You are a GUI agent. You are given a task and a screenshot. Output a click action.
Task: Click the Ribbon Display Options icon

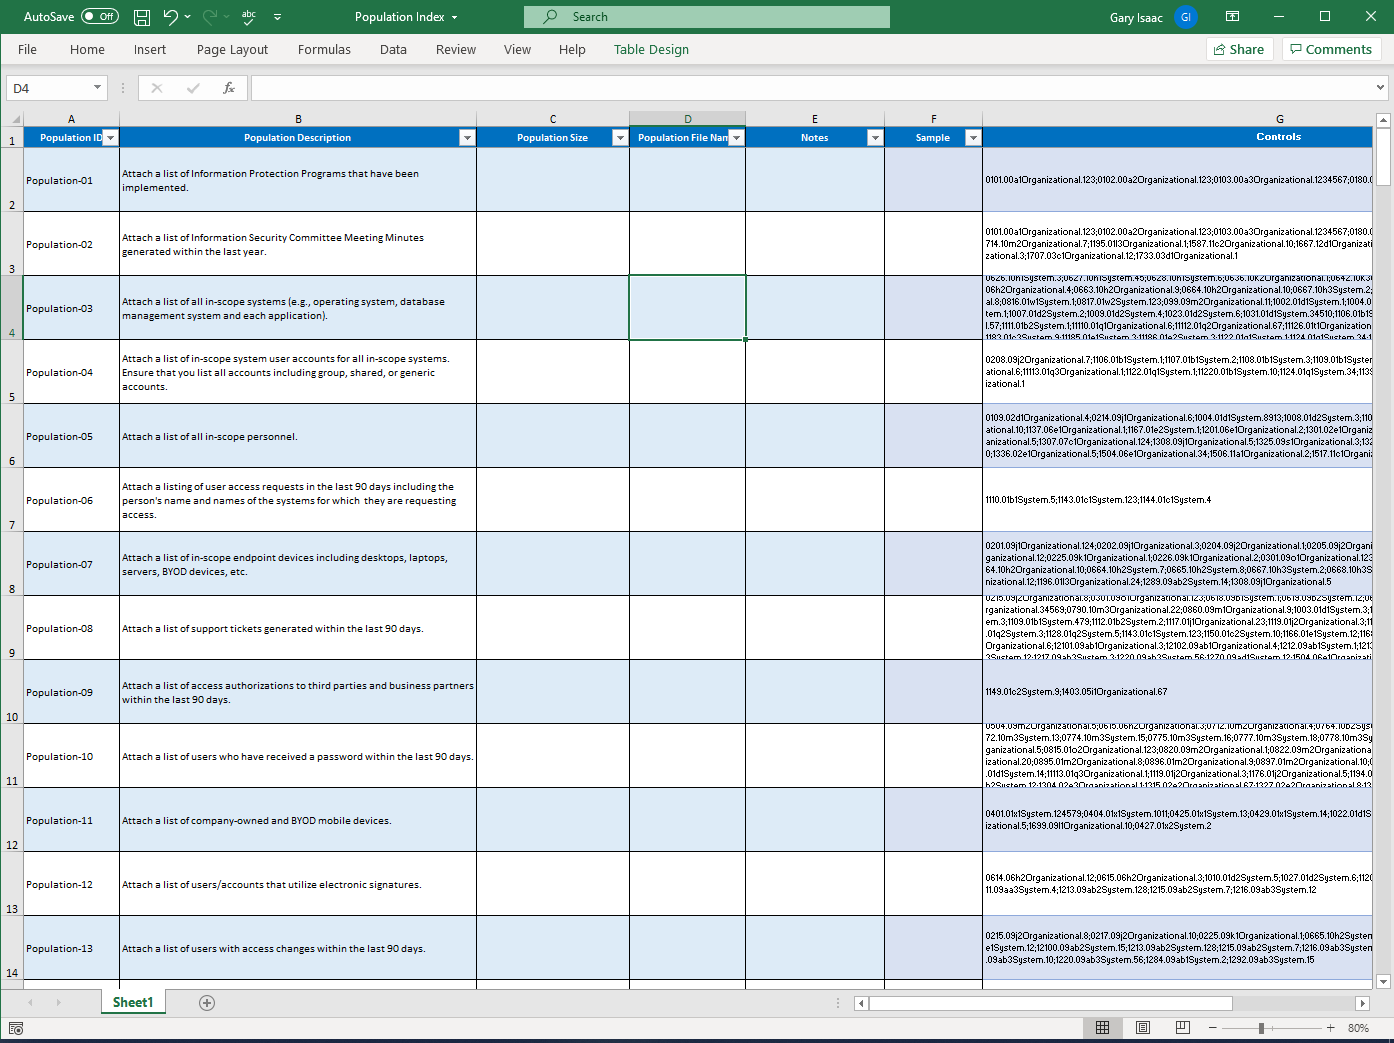click(x=1233, y=17)
